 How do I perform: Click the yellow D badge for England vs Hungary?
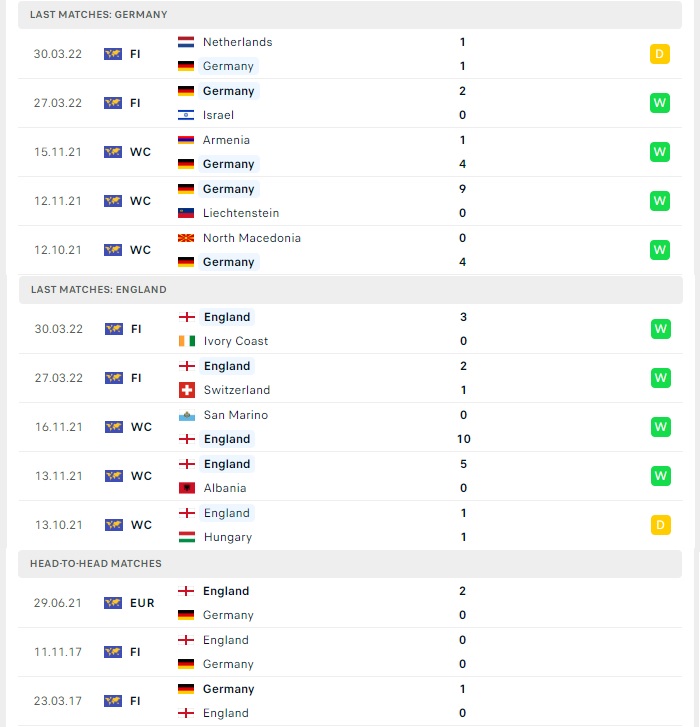click(x=661, y=525)
